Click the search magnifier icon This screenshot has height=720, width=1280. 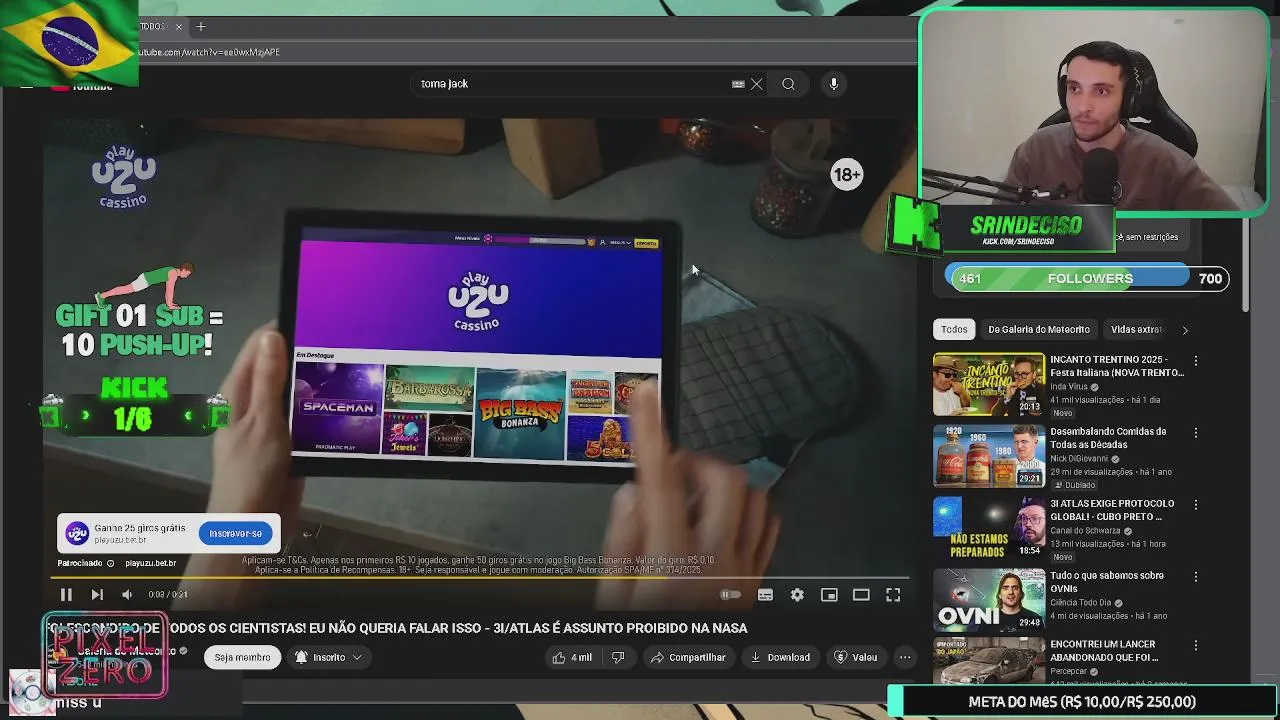click(788, 84)
